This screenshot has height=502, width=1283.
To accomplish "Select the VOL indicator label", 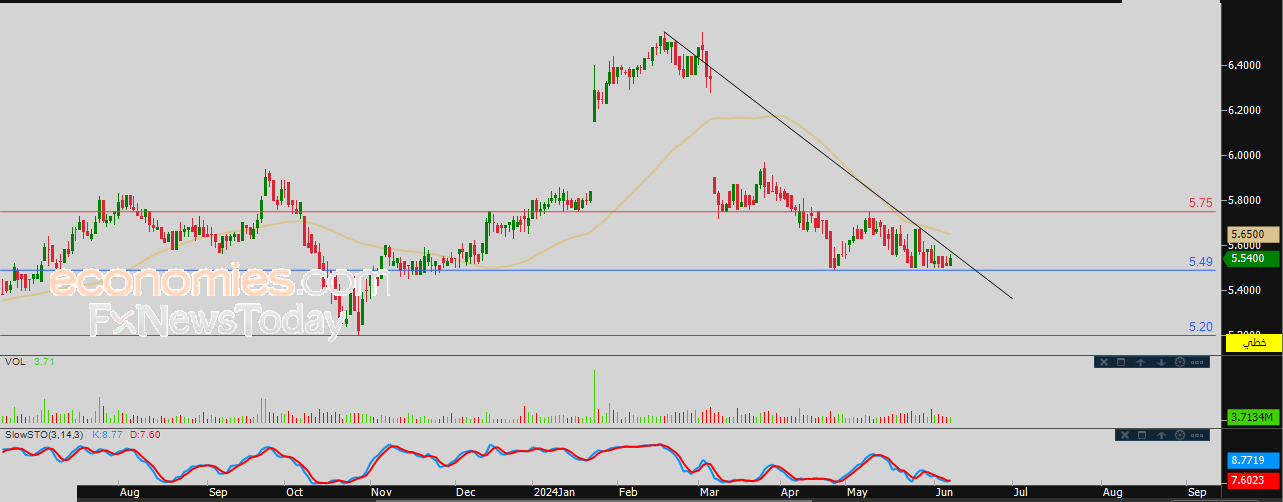I will point(15,361).
